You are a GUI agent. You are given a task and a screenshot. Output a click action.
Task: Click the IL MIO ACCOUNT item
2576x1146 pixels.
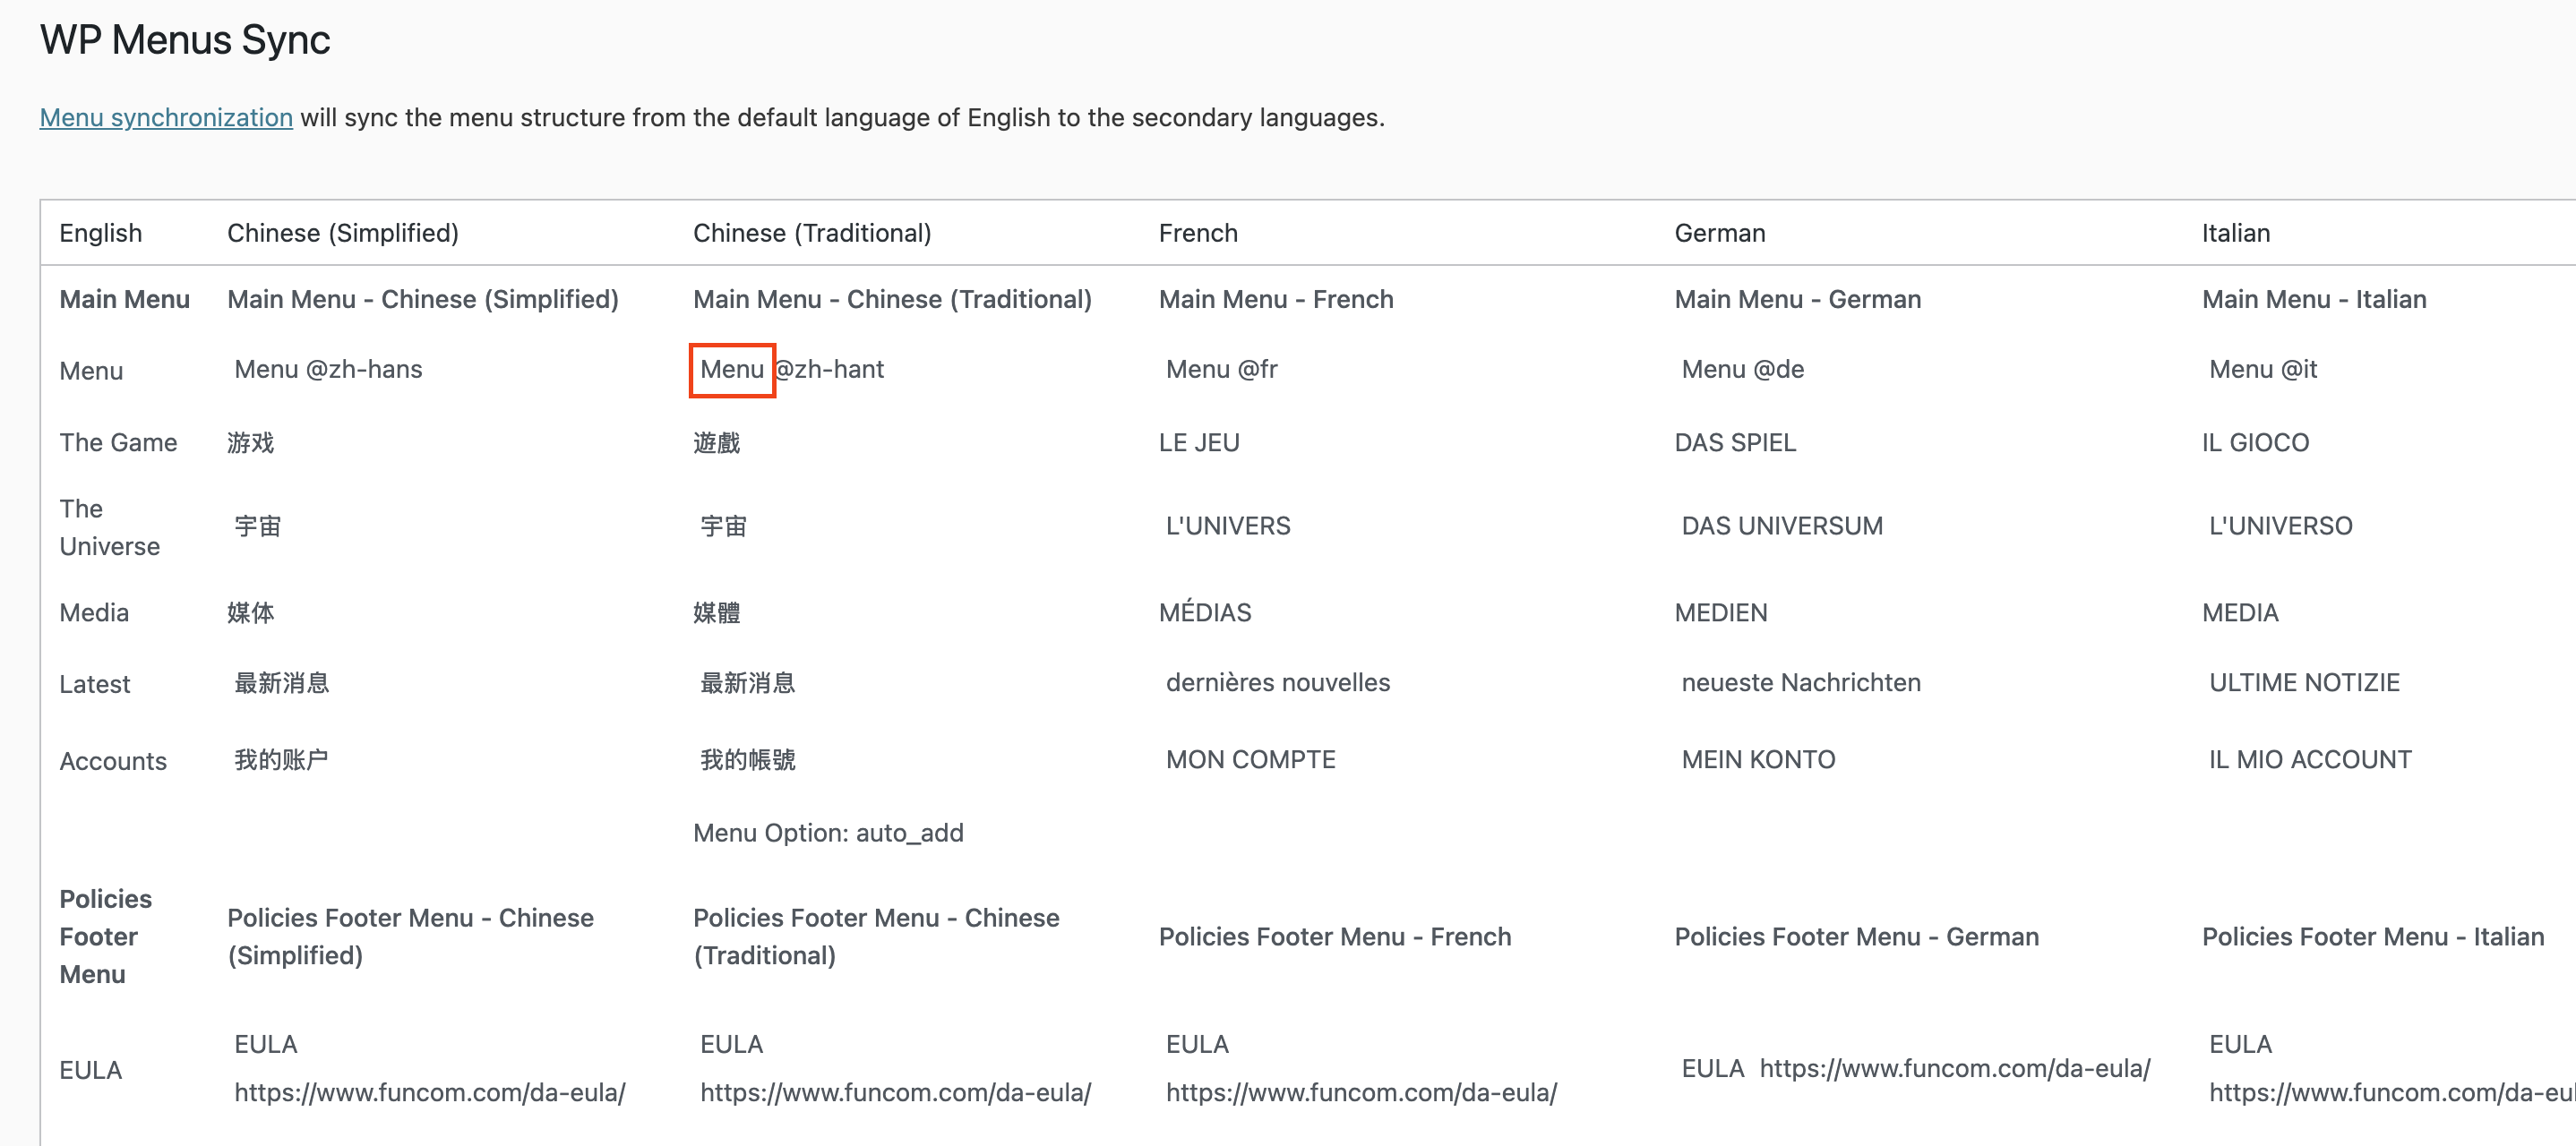[2309, 760]
